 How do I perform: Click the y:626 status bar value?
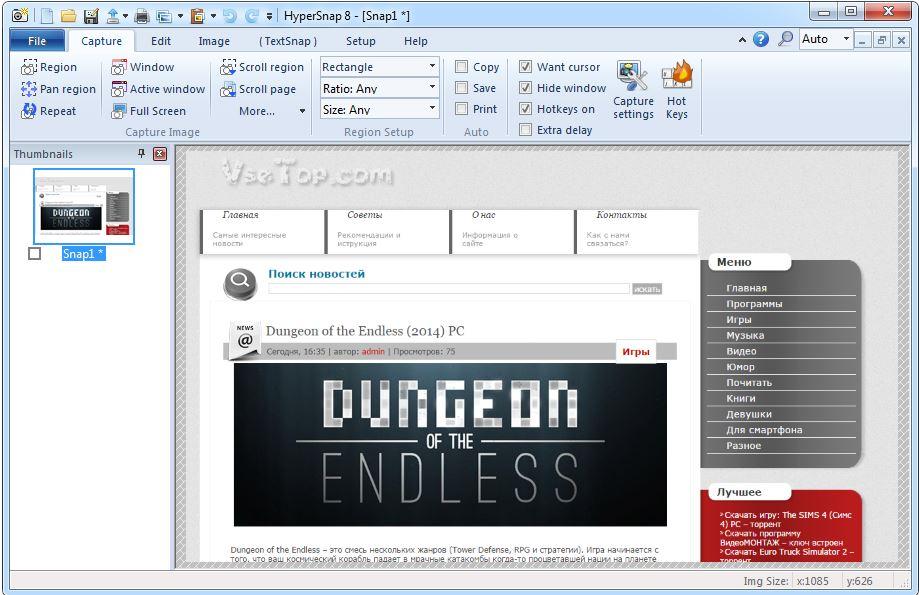pyautogui.click(x=859, y=581)
